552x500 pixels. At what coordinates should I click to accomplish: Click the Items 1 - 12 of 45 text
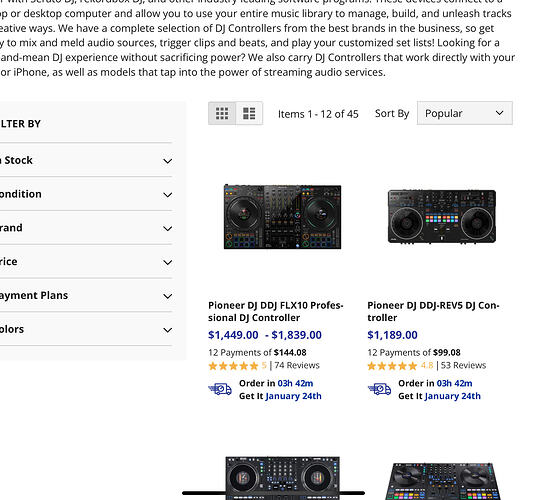point(318,114)
